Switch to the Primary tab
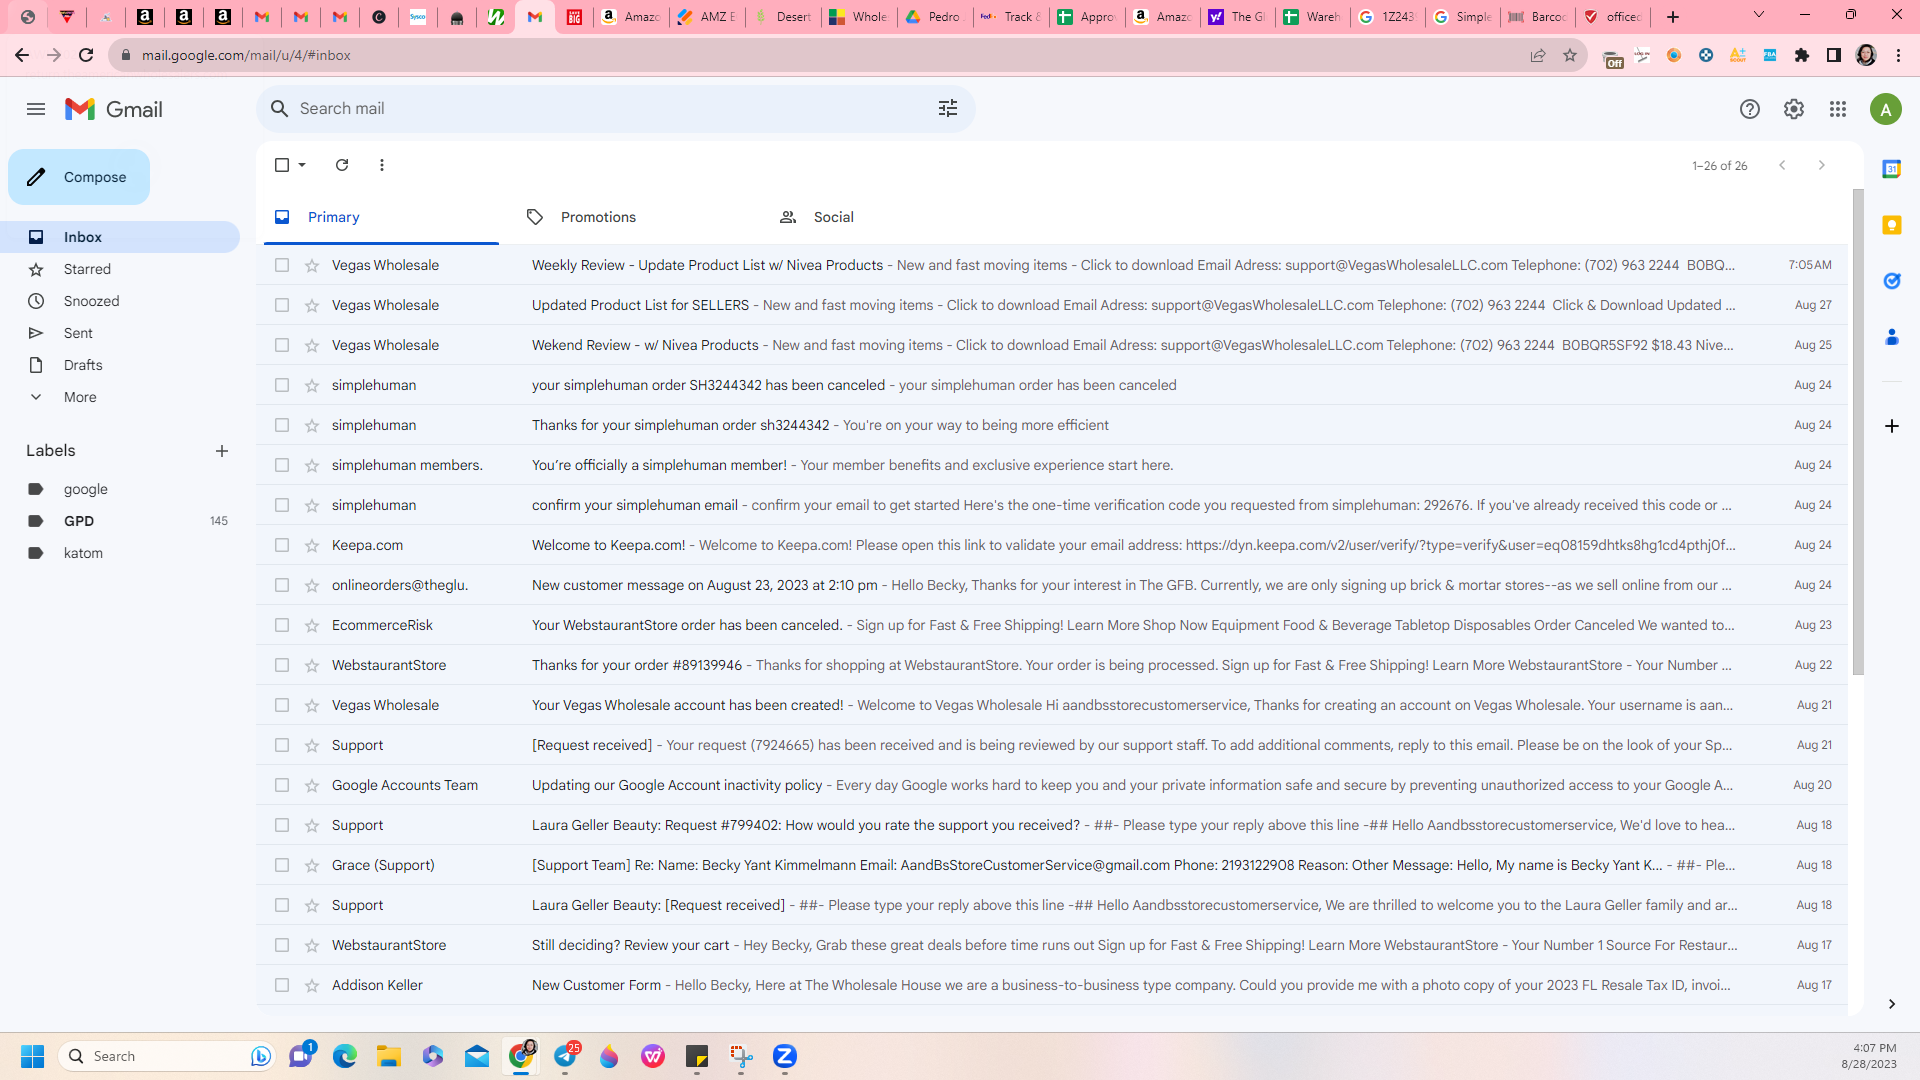Screen dimensions: 1920x1080 tap(381, 217)
